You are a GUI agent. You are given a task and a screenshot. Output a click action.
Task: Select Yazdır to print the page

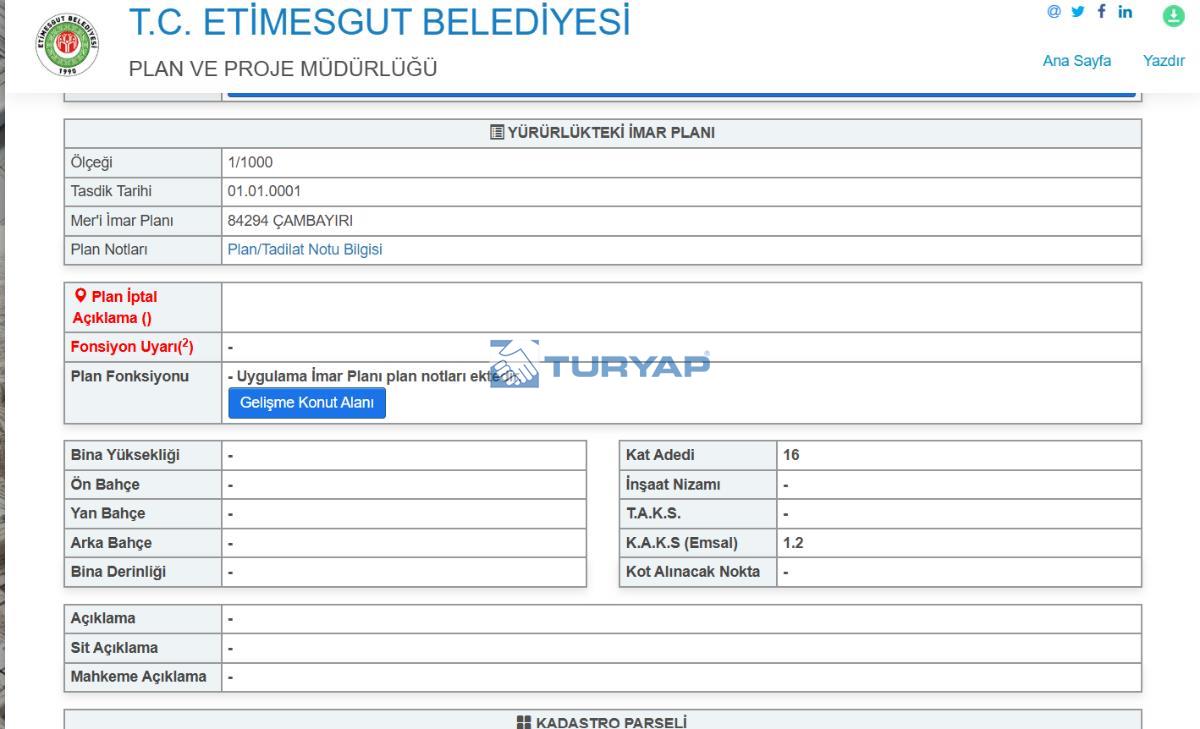tap(1163, 61)
